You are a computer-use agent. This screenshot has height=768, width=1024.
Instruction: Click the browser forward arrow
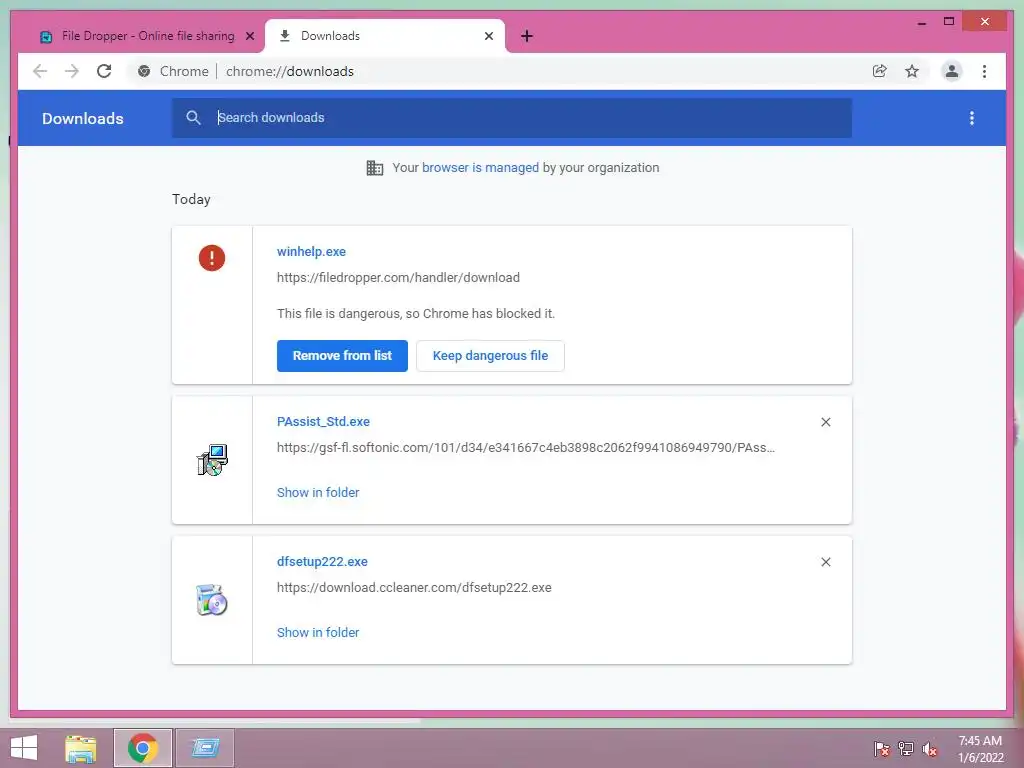[x=72, y=71]
